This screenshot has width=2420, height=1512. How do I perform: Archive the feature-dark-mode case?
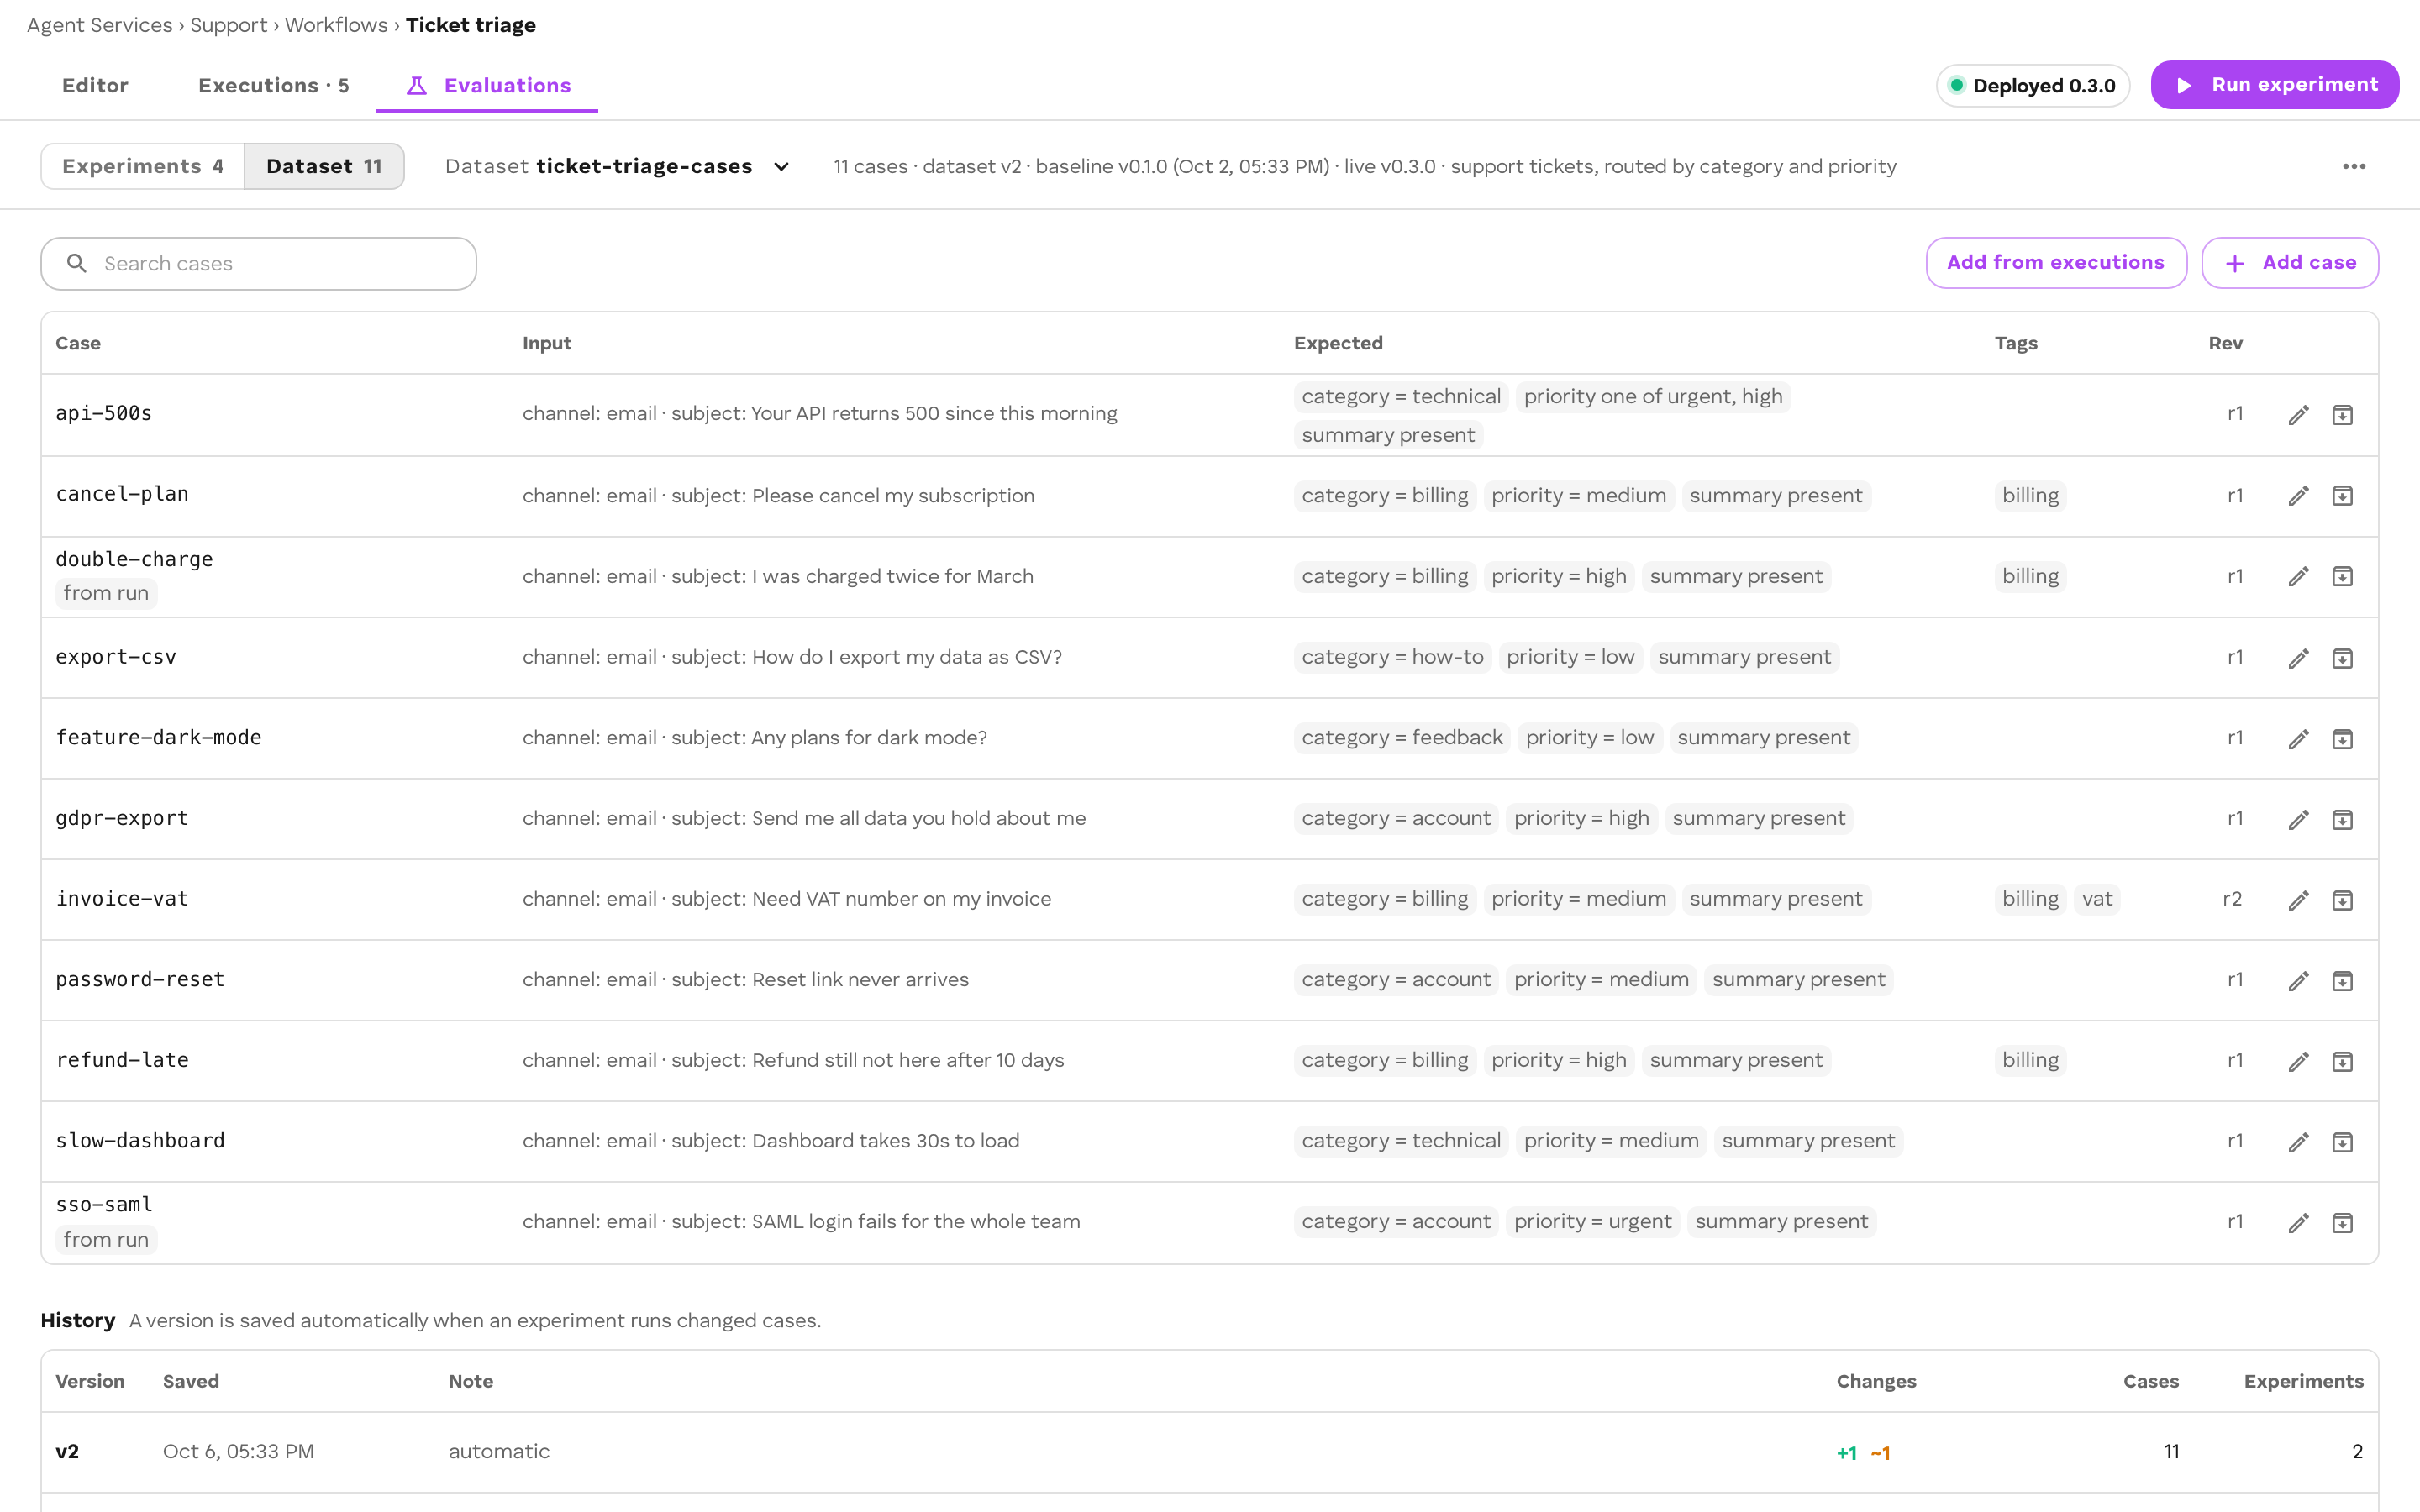(2342, 739)
